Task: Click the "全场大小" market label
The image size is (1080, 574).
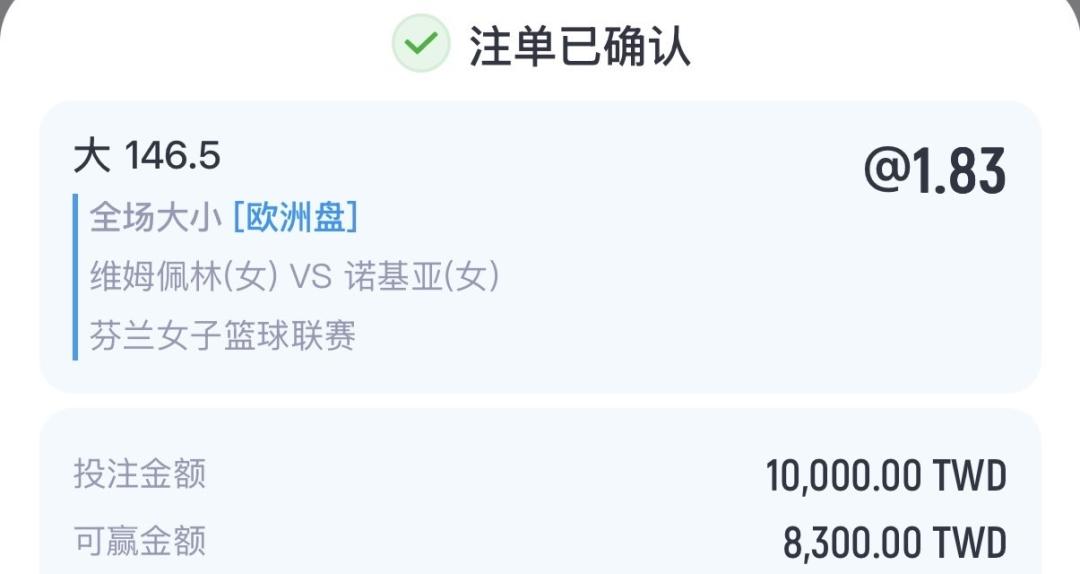Action: point(155,217)
